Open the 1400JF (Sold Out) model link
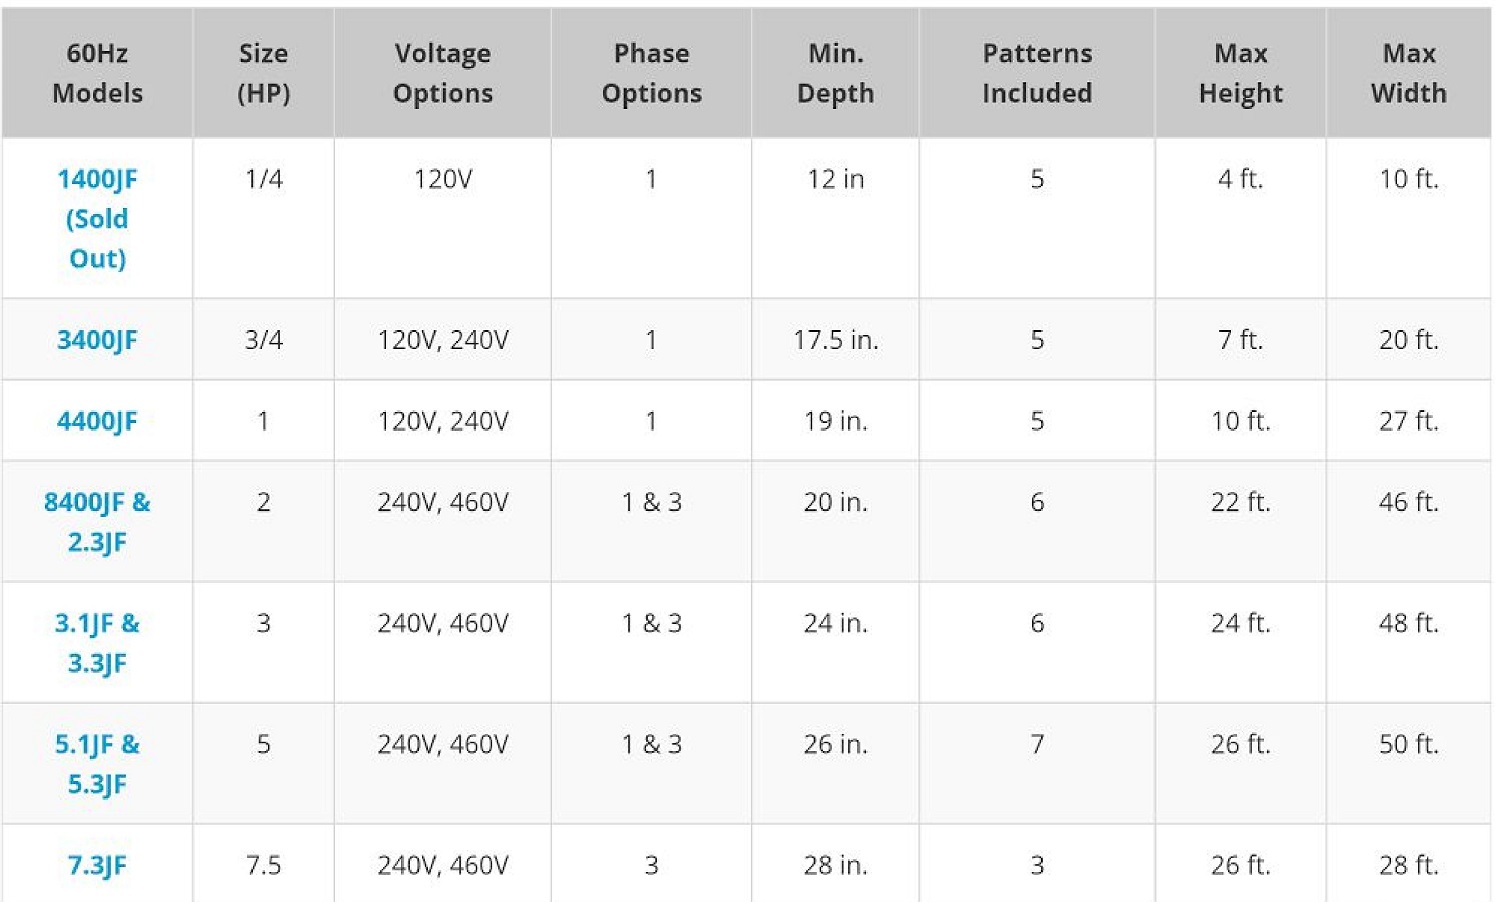The height and width of the screenshot is (902, 1500). (x=97, y=218)
